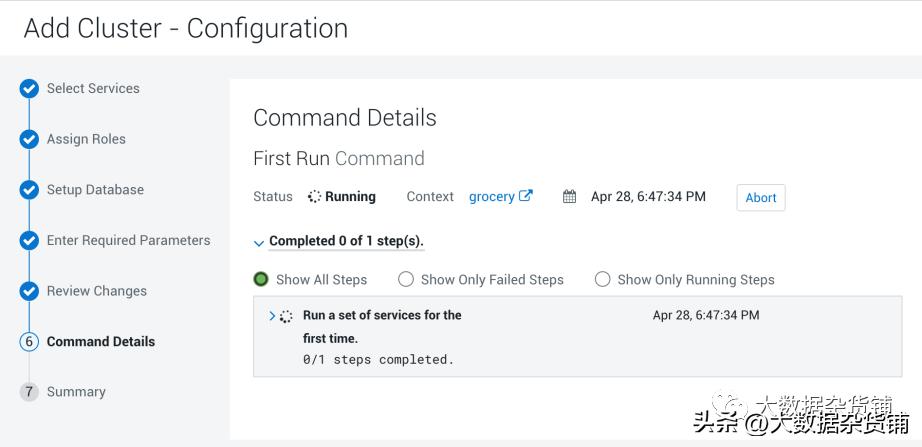Click the Assign Roles checkmark icon
This screenshot has height=447, width=922.
coord(29,140)
